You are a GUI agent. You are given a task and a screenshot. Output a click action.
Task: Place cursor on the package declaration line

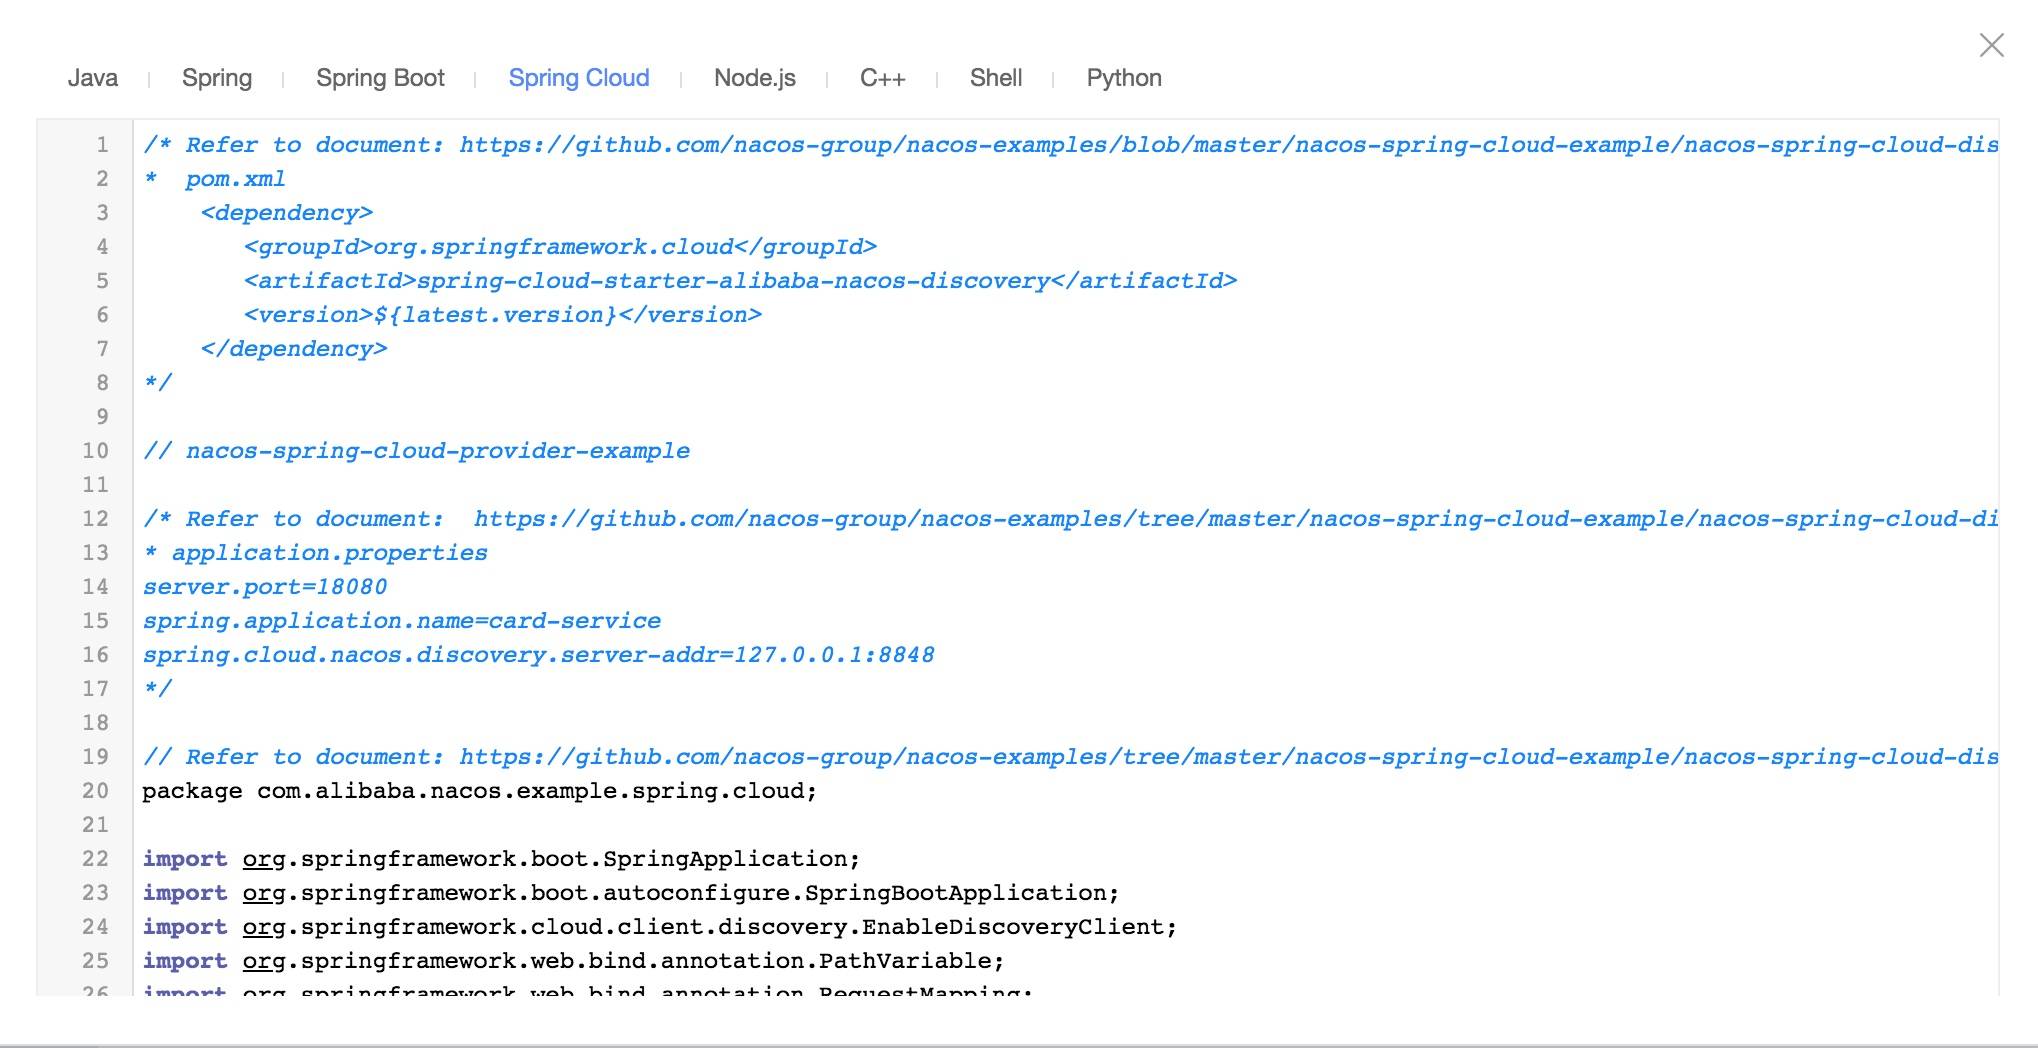(480, 791)
